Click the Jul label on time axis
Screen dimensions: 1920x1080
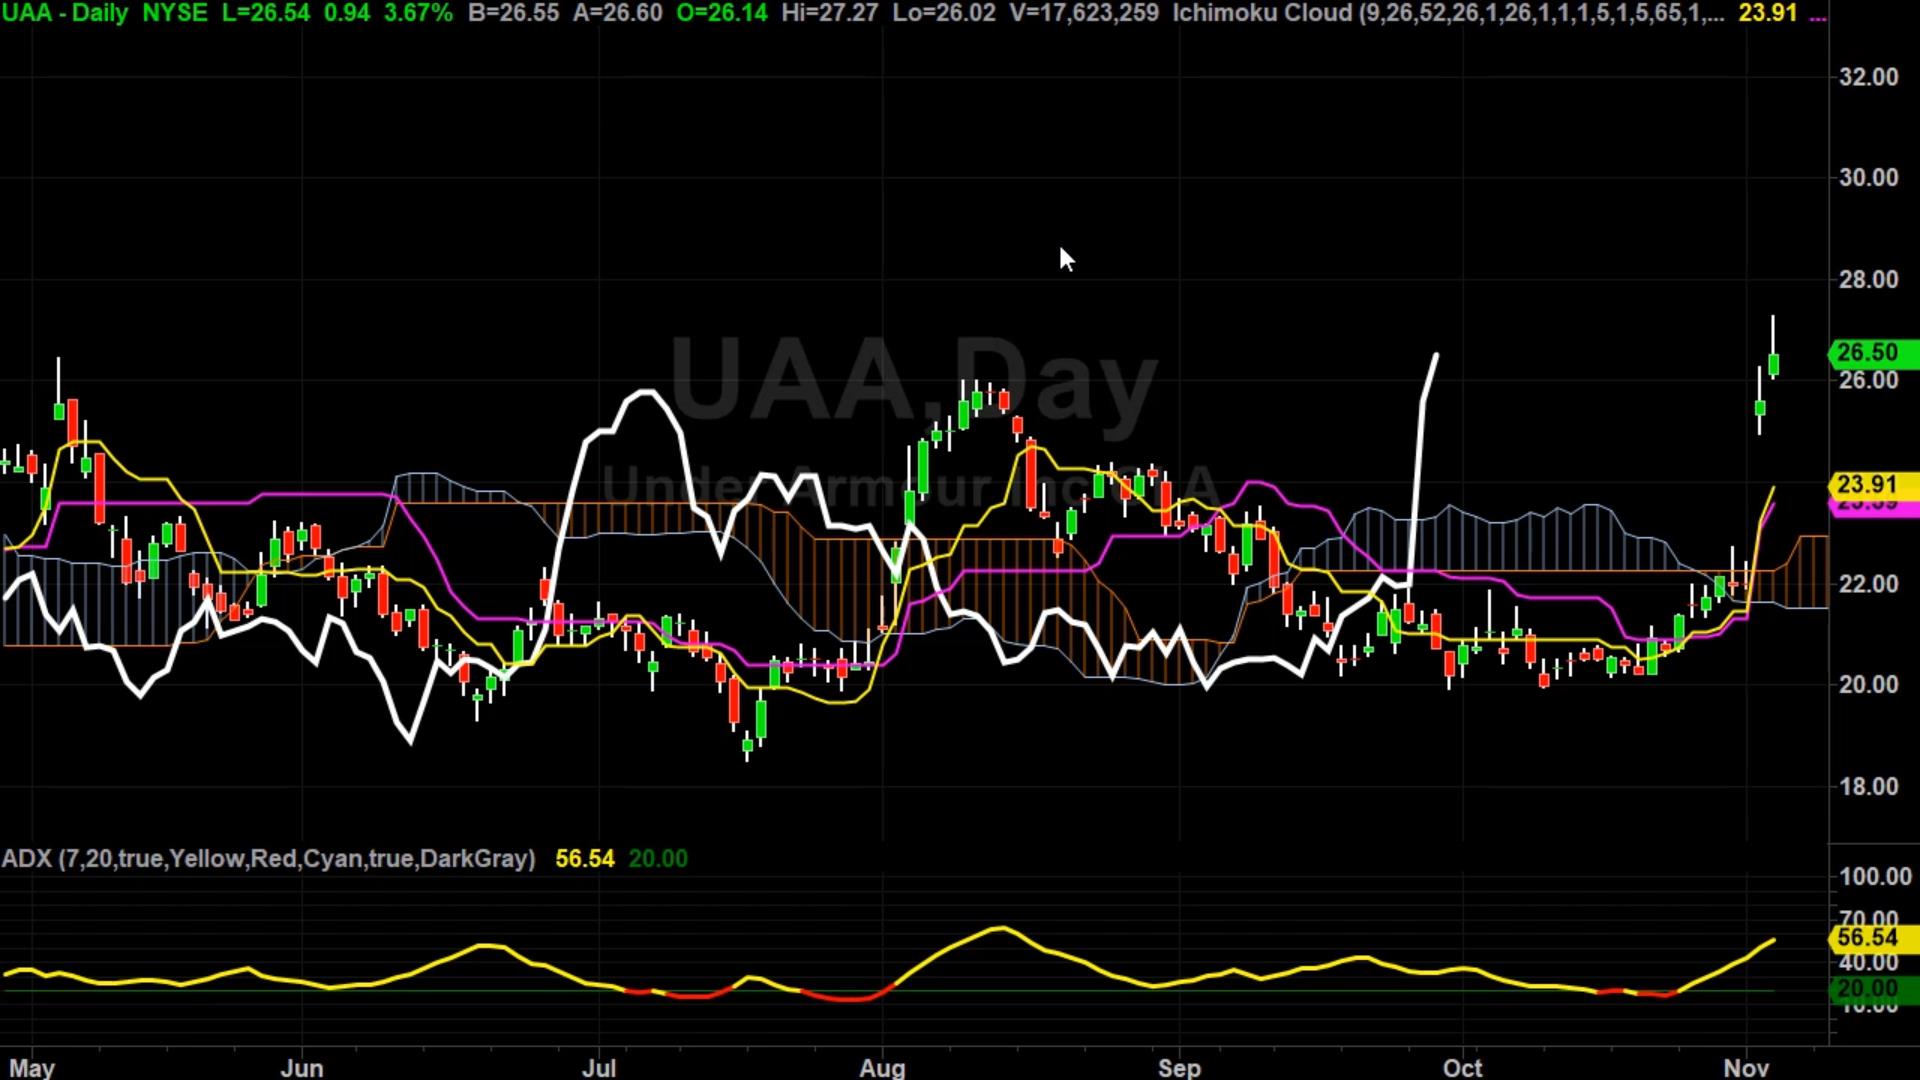[599, 1068]
